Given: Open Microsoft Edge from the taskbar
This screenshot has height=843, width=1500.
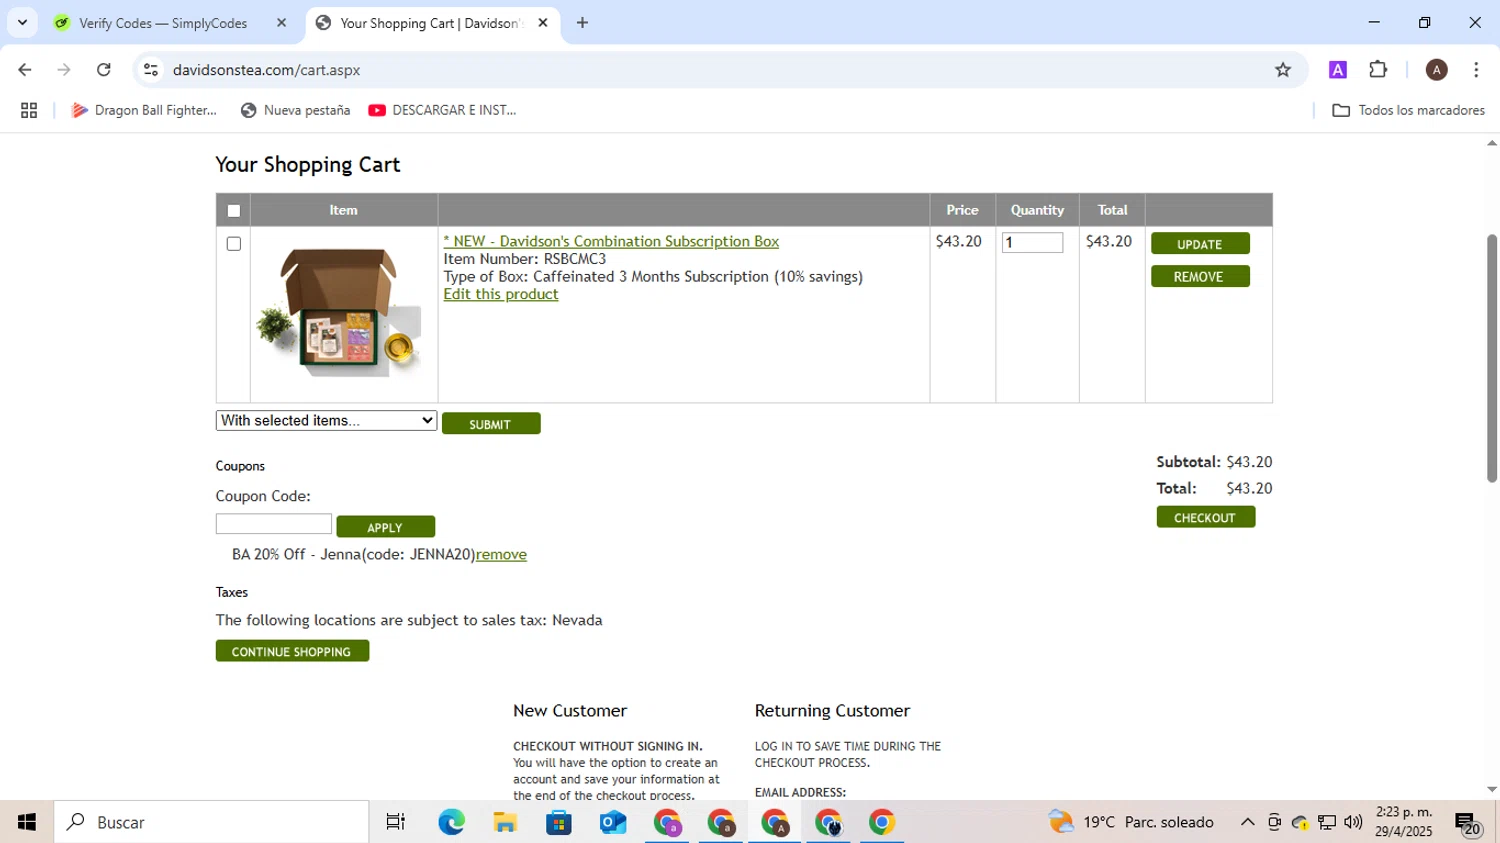Looking at the screenshot, I should pos(451,822).
